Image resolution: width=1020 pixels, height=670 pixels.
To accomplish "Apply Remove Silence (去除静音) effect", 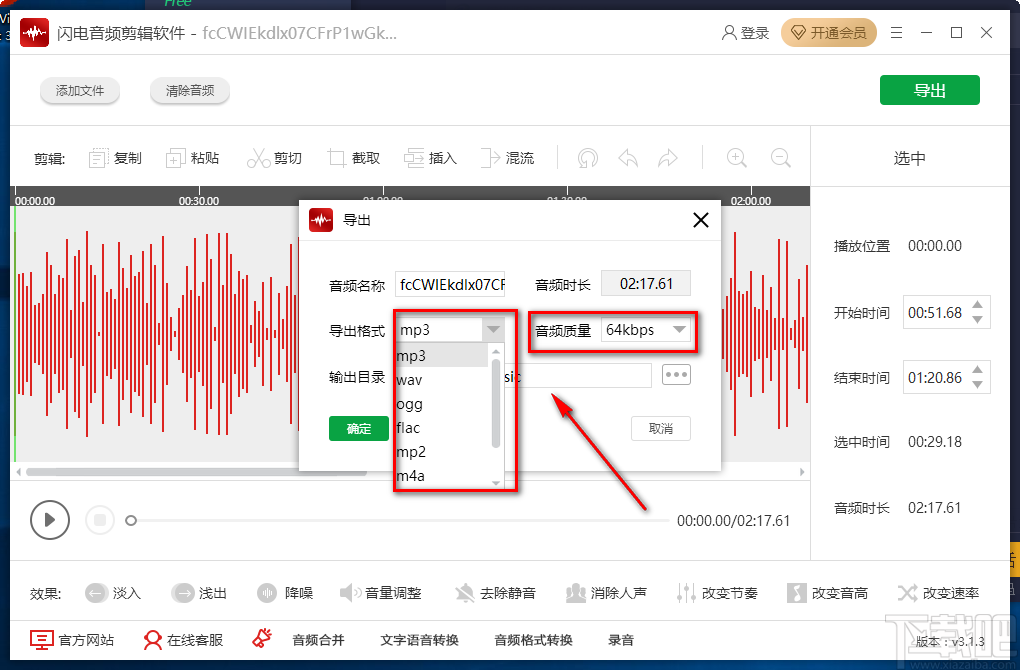I will pyautogui.click(x=495, y=593).
